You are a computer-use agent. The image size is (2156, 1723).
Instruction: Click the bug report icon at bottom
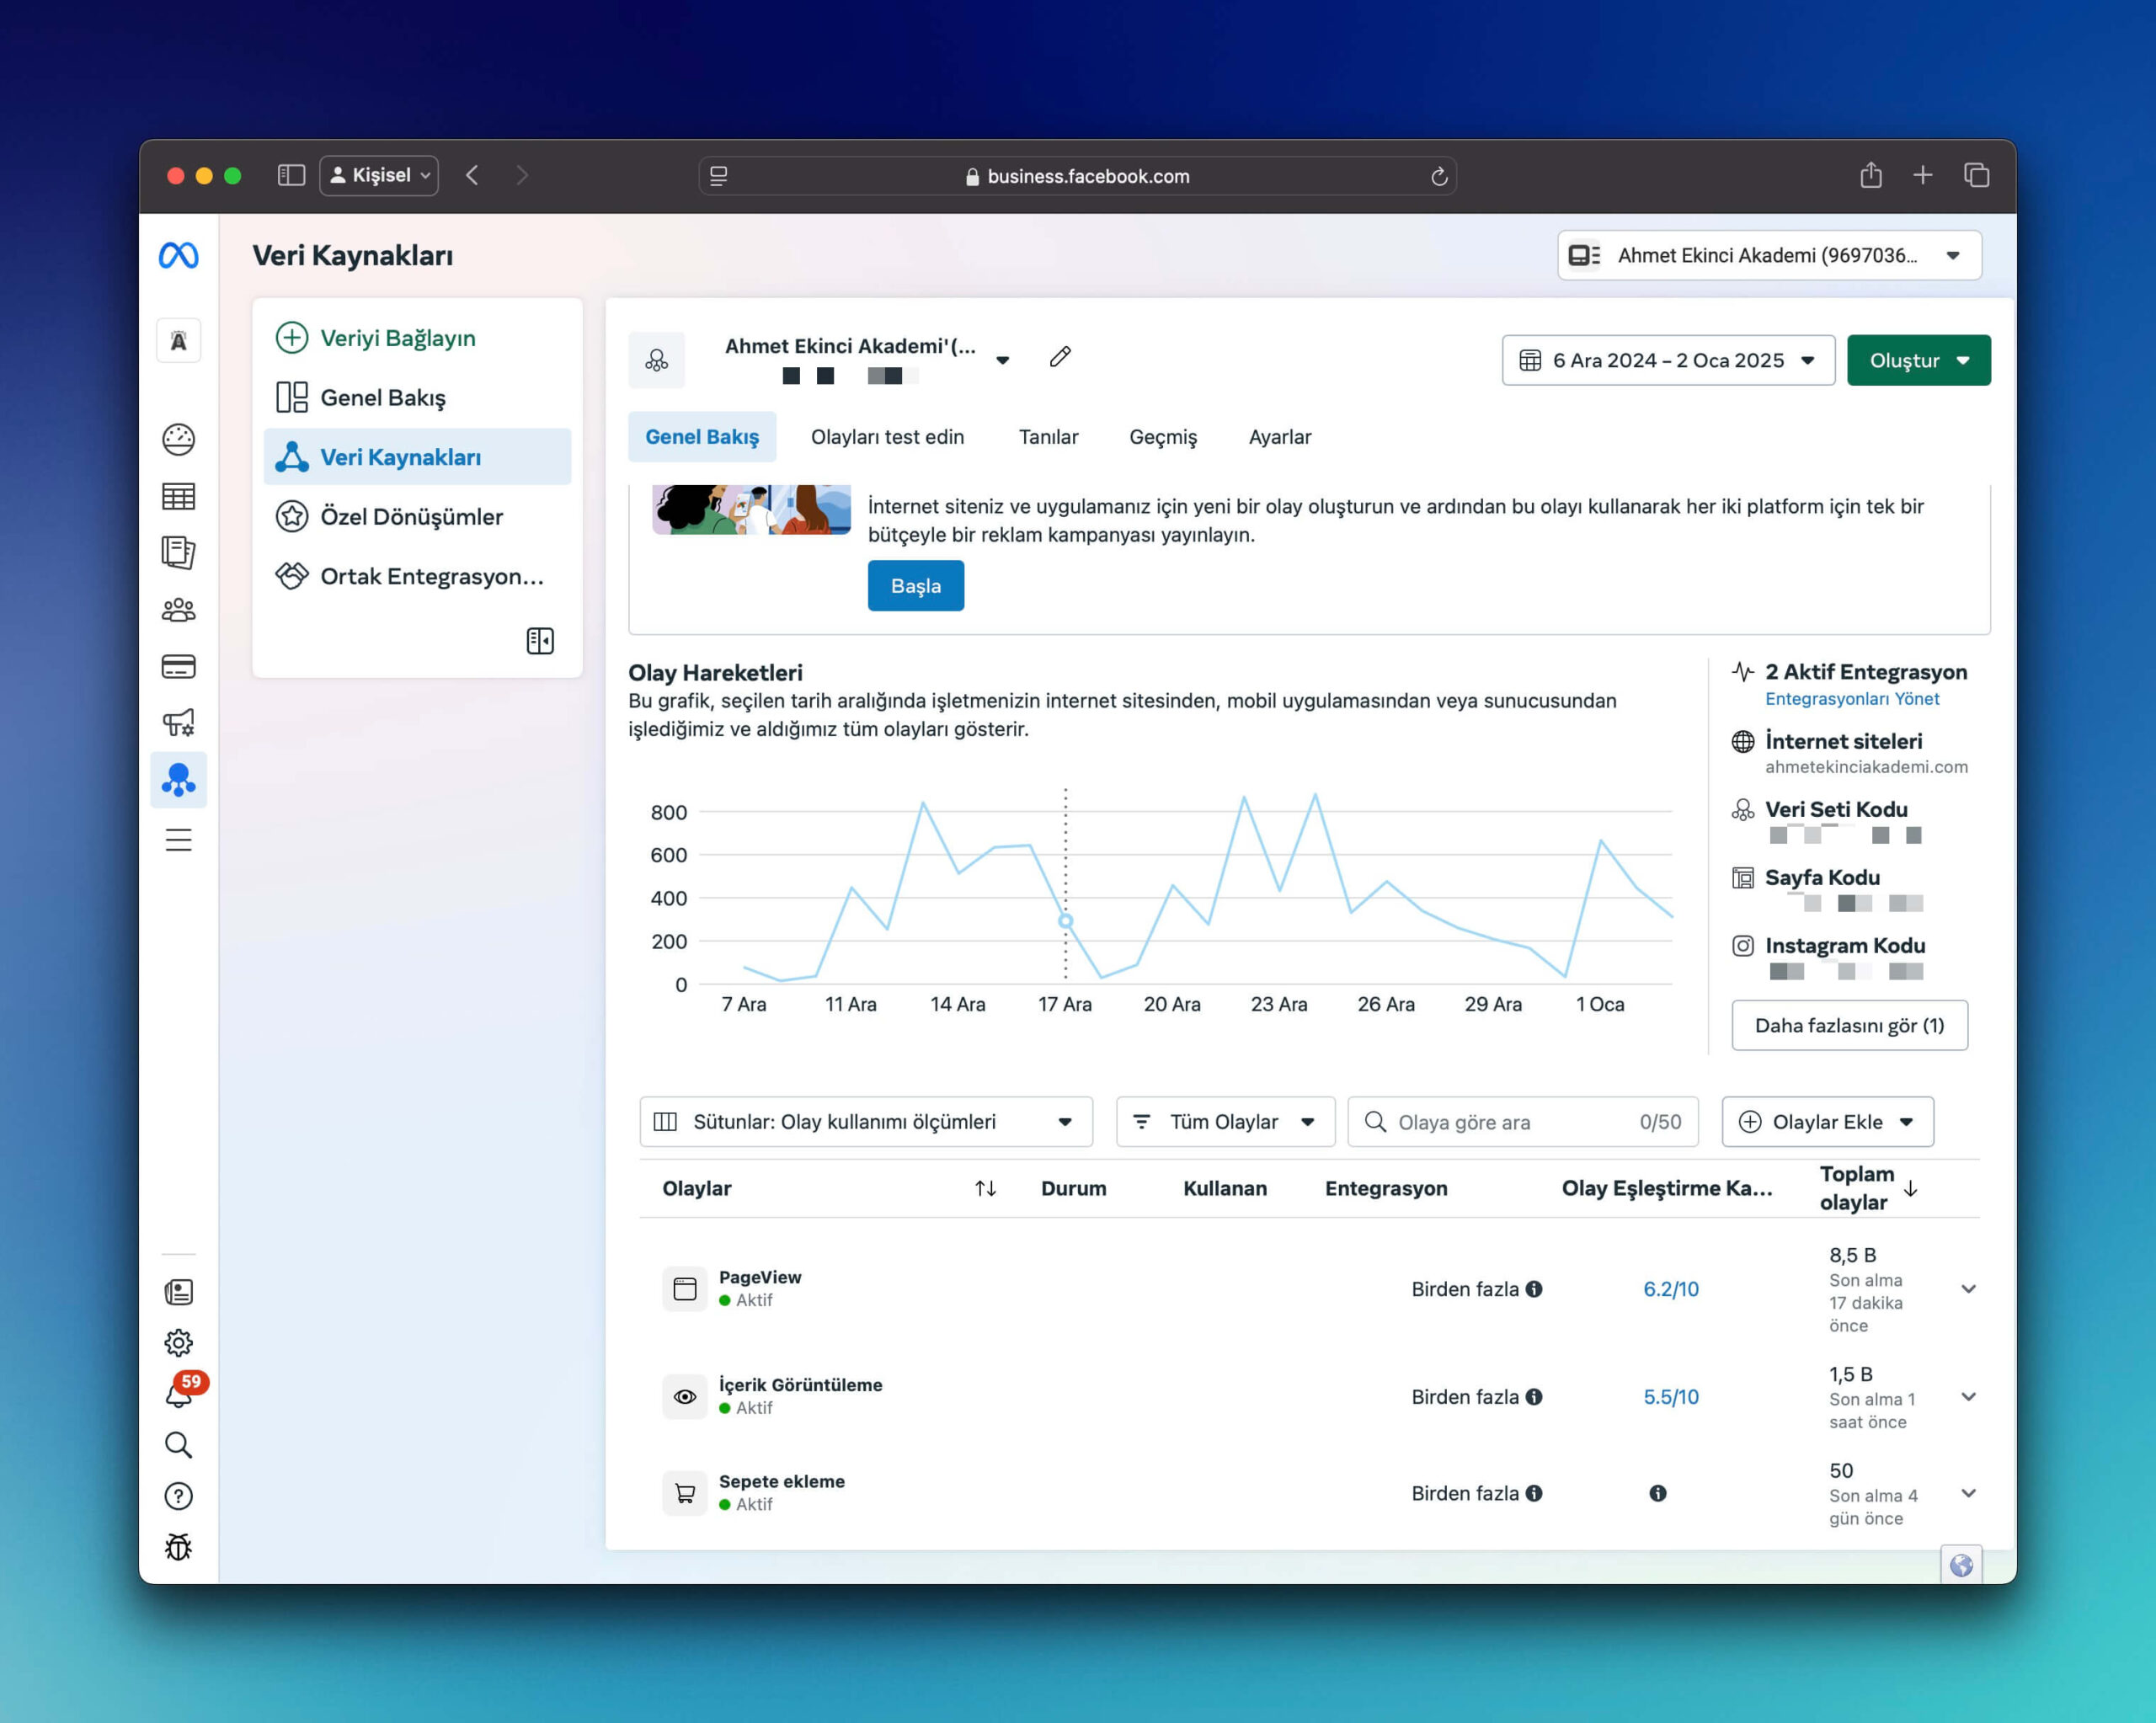pyautogui.click(x=178, y=1547)
